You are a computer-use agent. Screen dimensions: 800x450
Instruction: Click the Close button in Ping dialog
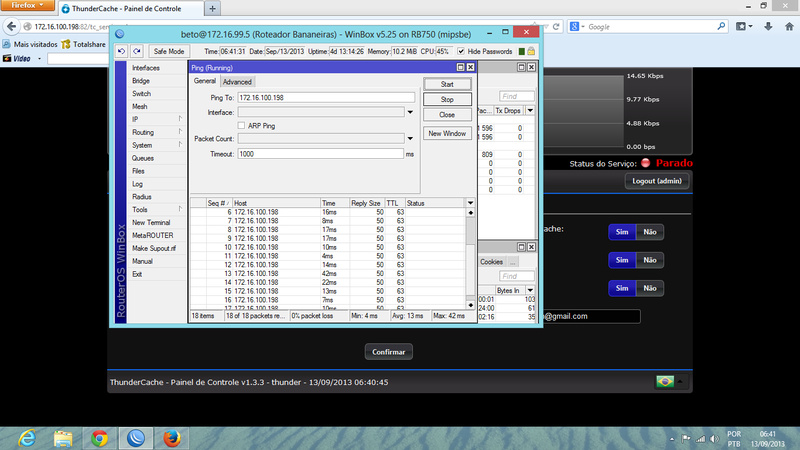coord(447,115)
